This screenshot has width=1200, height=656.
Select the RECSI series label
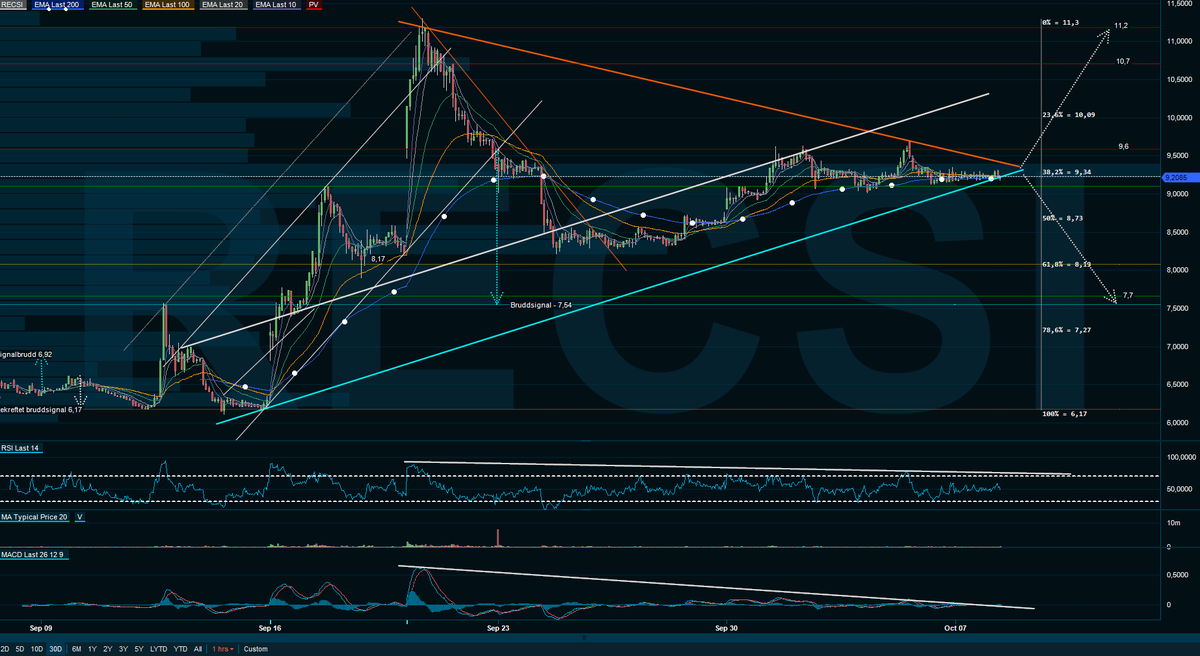14,5
